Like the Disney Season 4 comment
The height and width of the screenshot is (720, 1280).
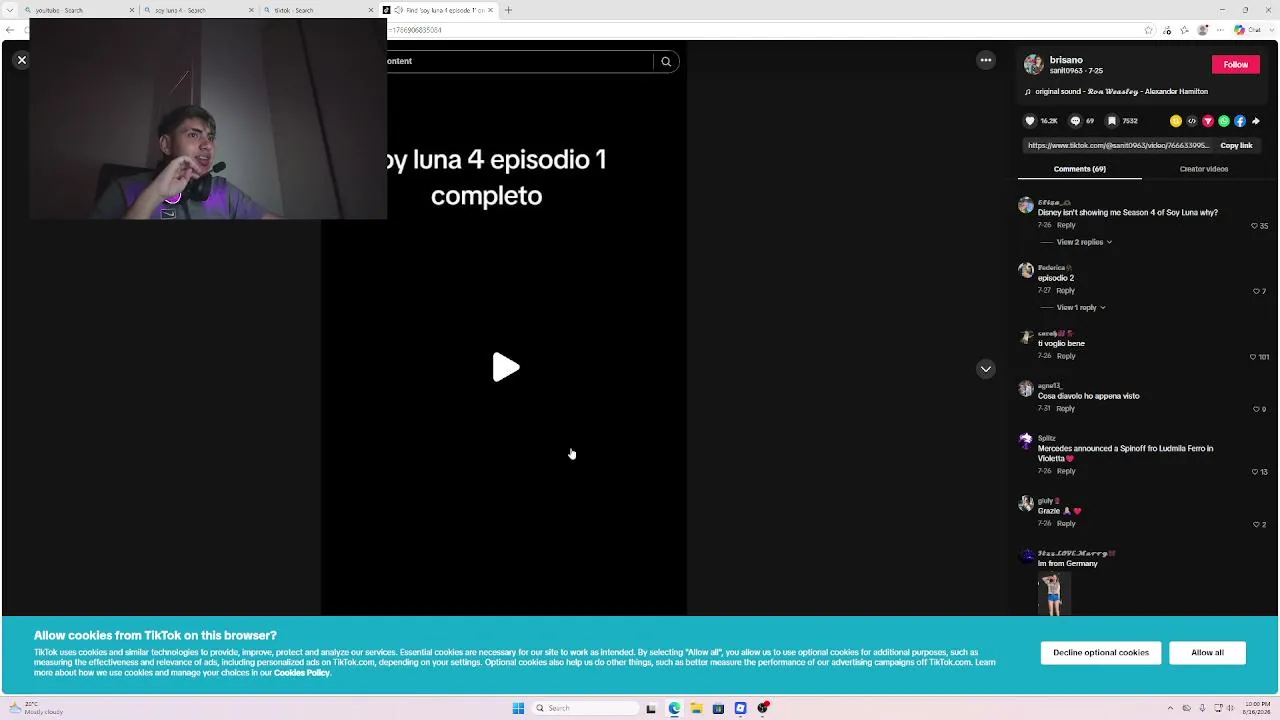(1255, 226)
